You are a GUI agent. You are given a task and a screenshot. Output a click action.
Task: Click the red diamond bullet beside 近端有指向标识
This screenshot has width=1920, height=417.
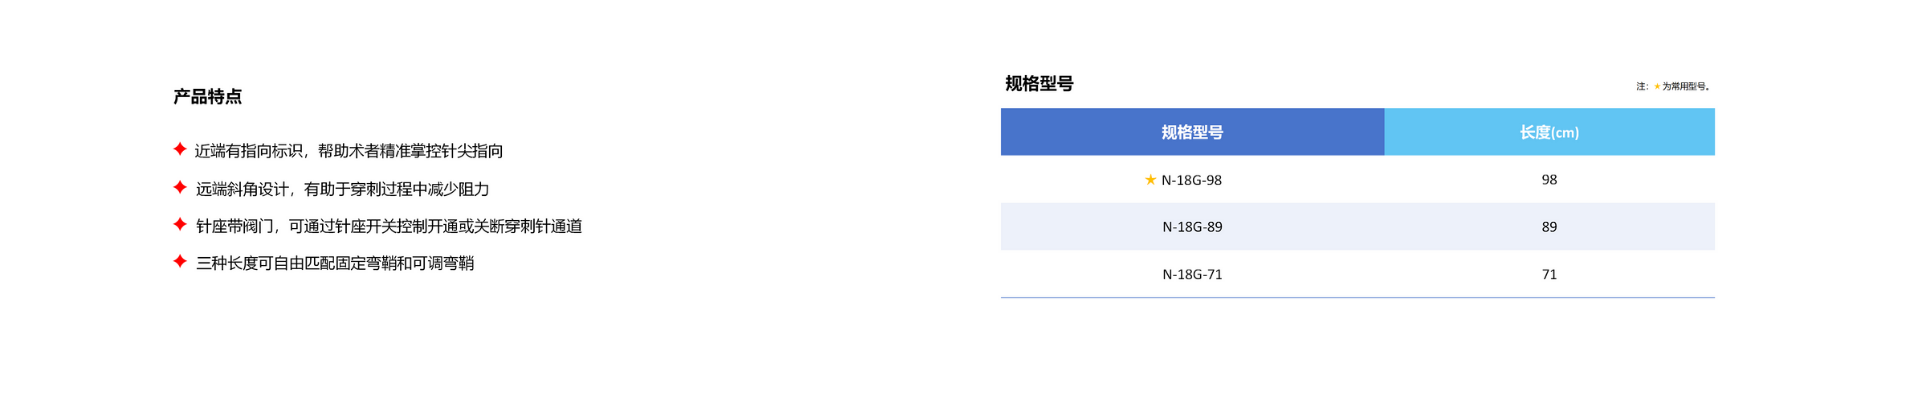click(x=180, y=149)
